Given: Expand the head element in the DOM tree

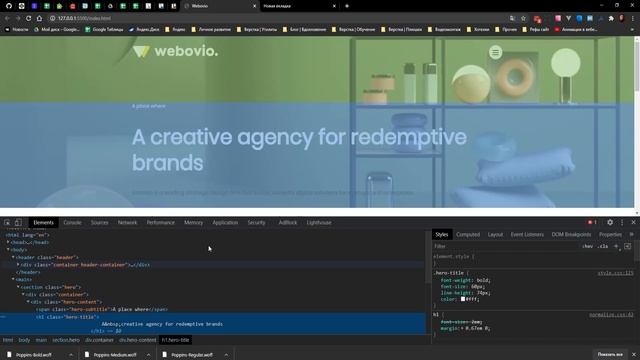Looking at the screenshot, I should point(8,242).
